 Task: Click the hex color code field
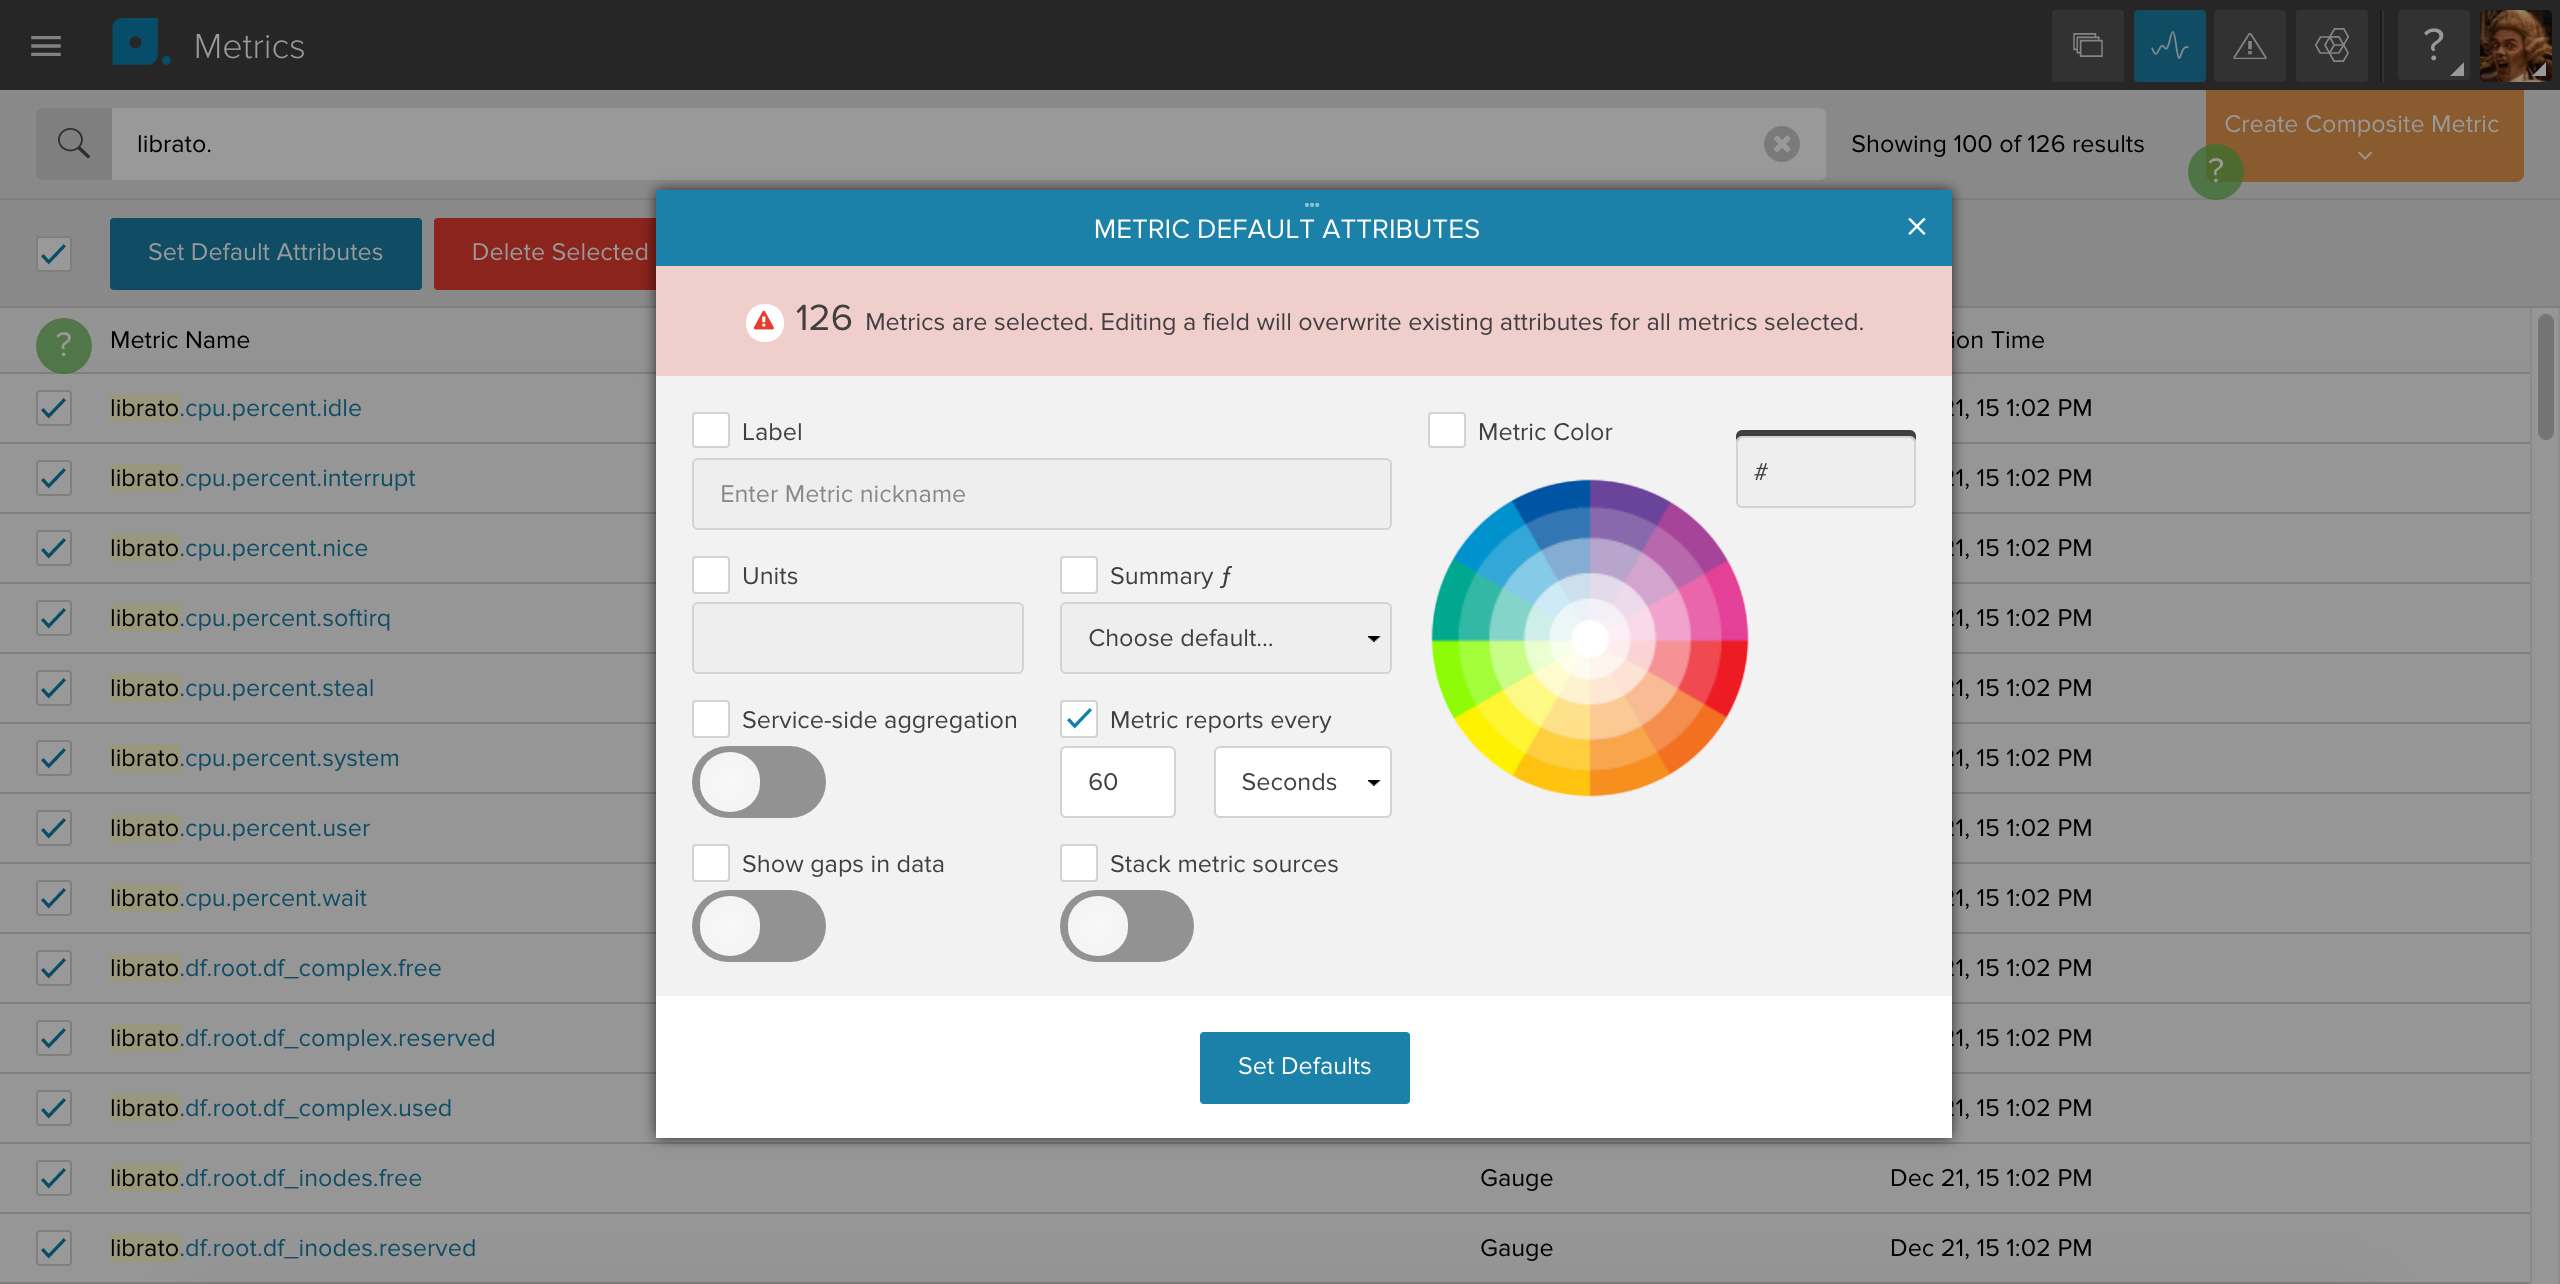tap(1826, 471)
